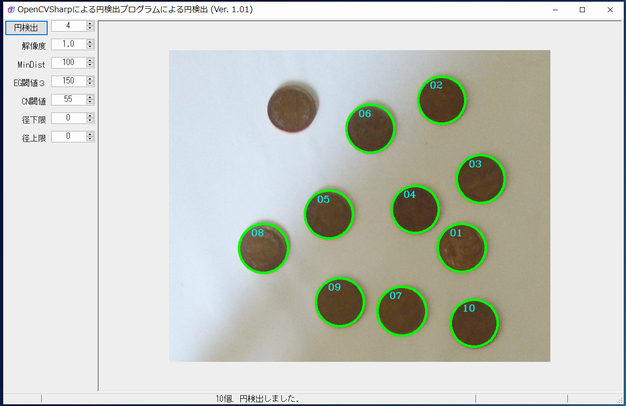Raise MinDist using the up arrow
Image resolution: width=626 pixels, height=406 pixels.
click(x=90, y=60)
